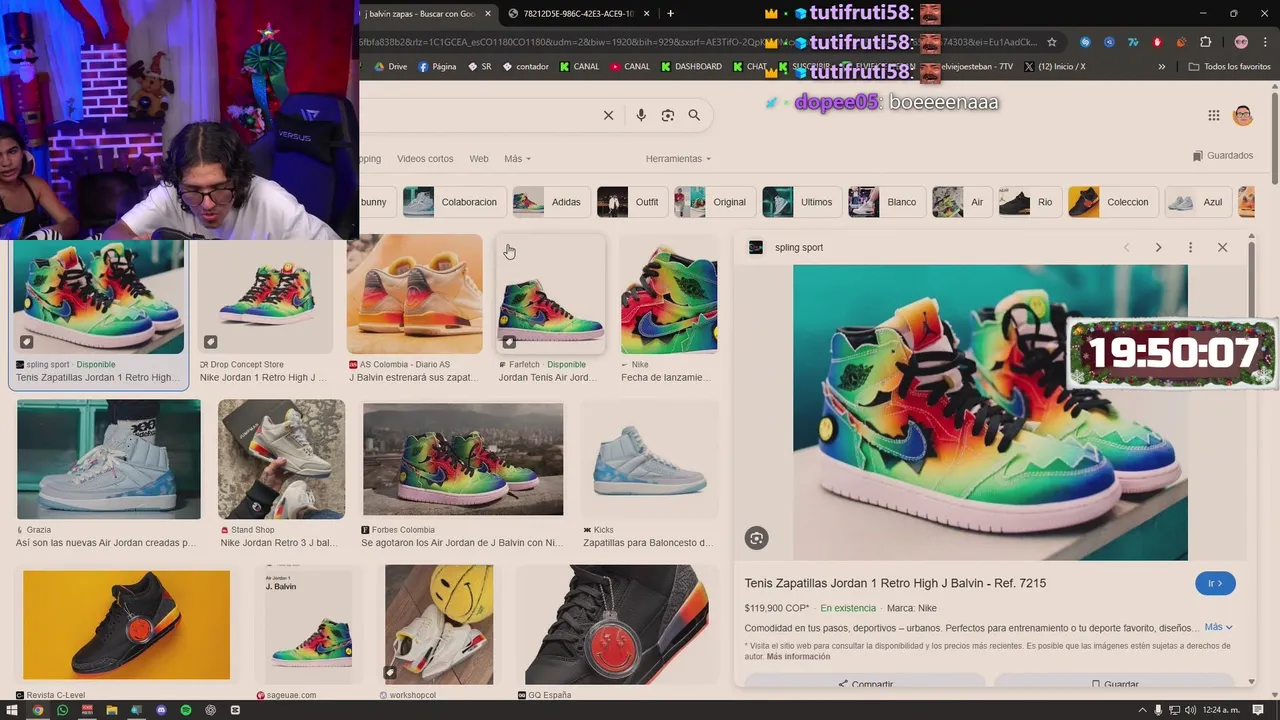Go to the next image in the preview panel
The height and width of the screenshot is (720, 1280).
click(1158, 247)
